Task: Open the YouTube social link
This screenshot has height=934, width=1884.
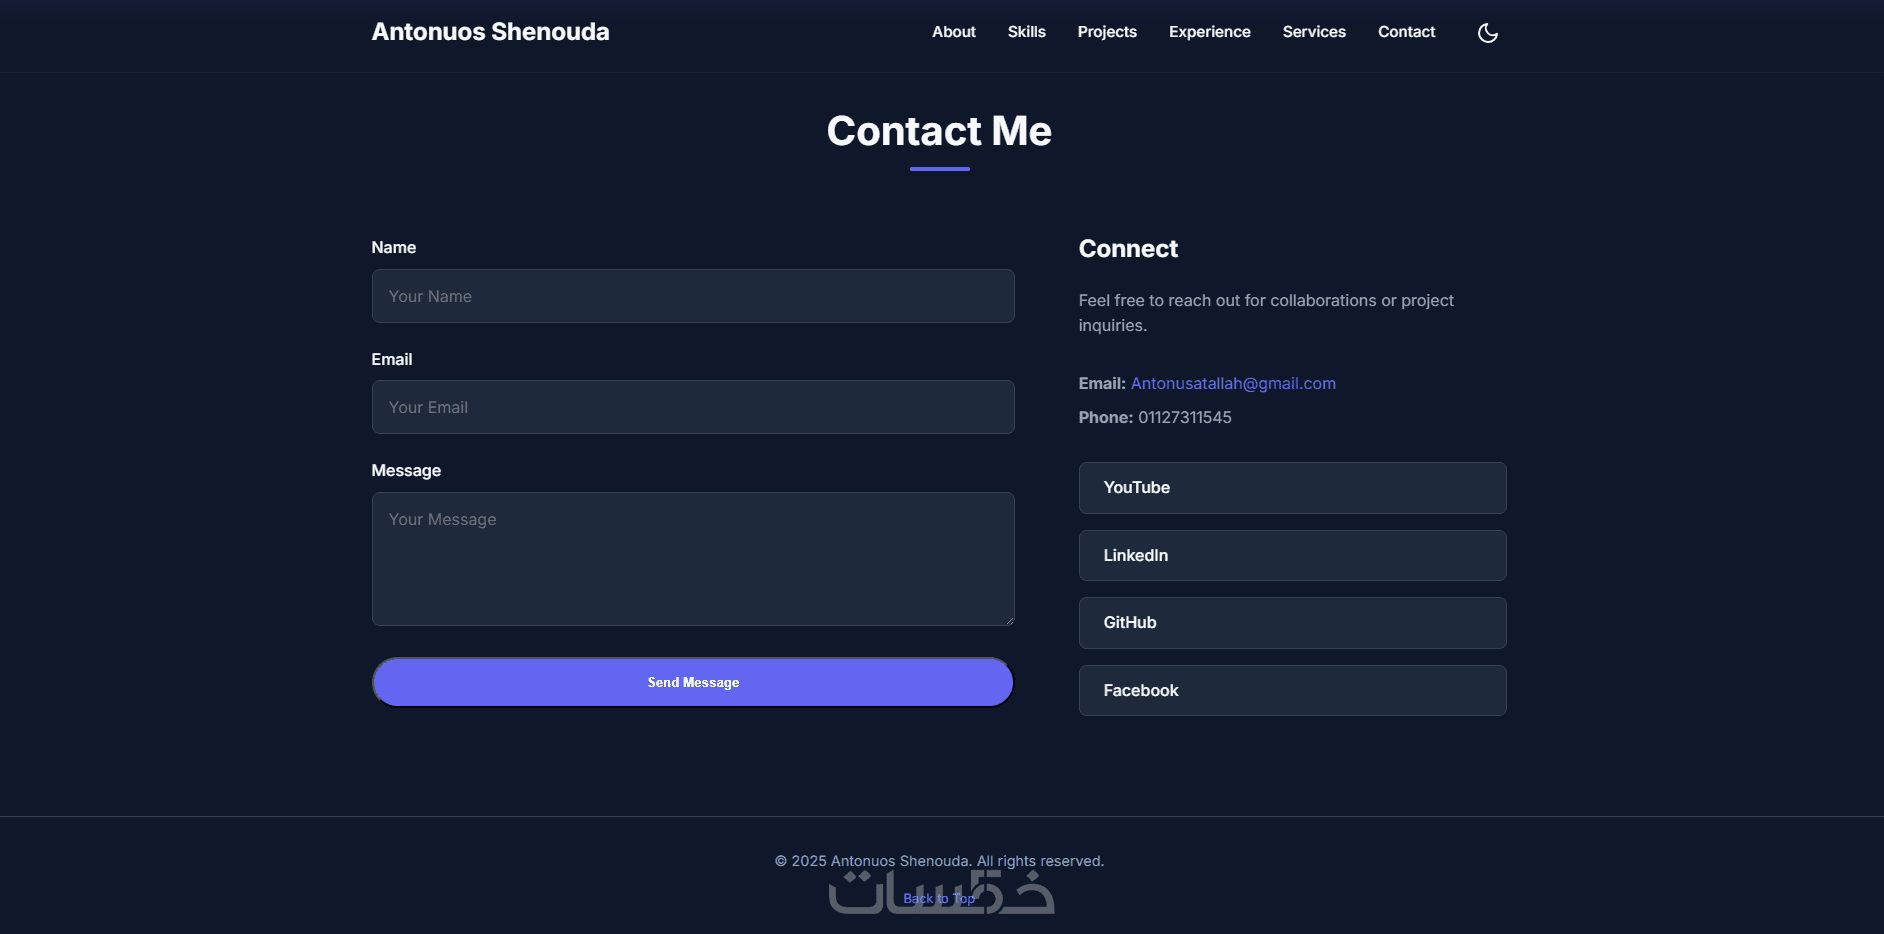Action: click(1292, 488)
